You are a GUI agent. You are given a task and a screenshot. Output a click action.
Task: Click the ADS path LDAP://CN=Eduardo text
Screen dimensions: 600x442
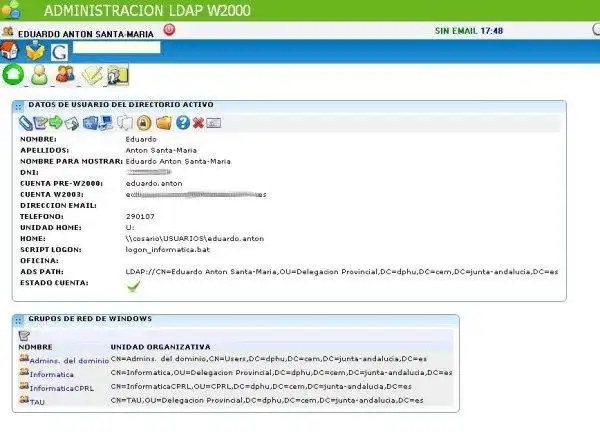coord(342,272)
